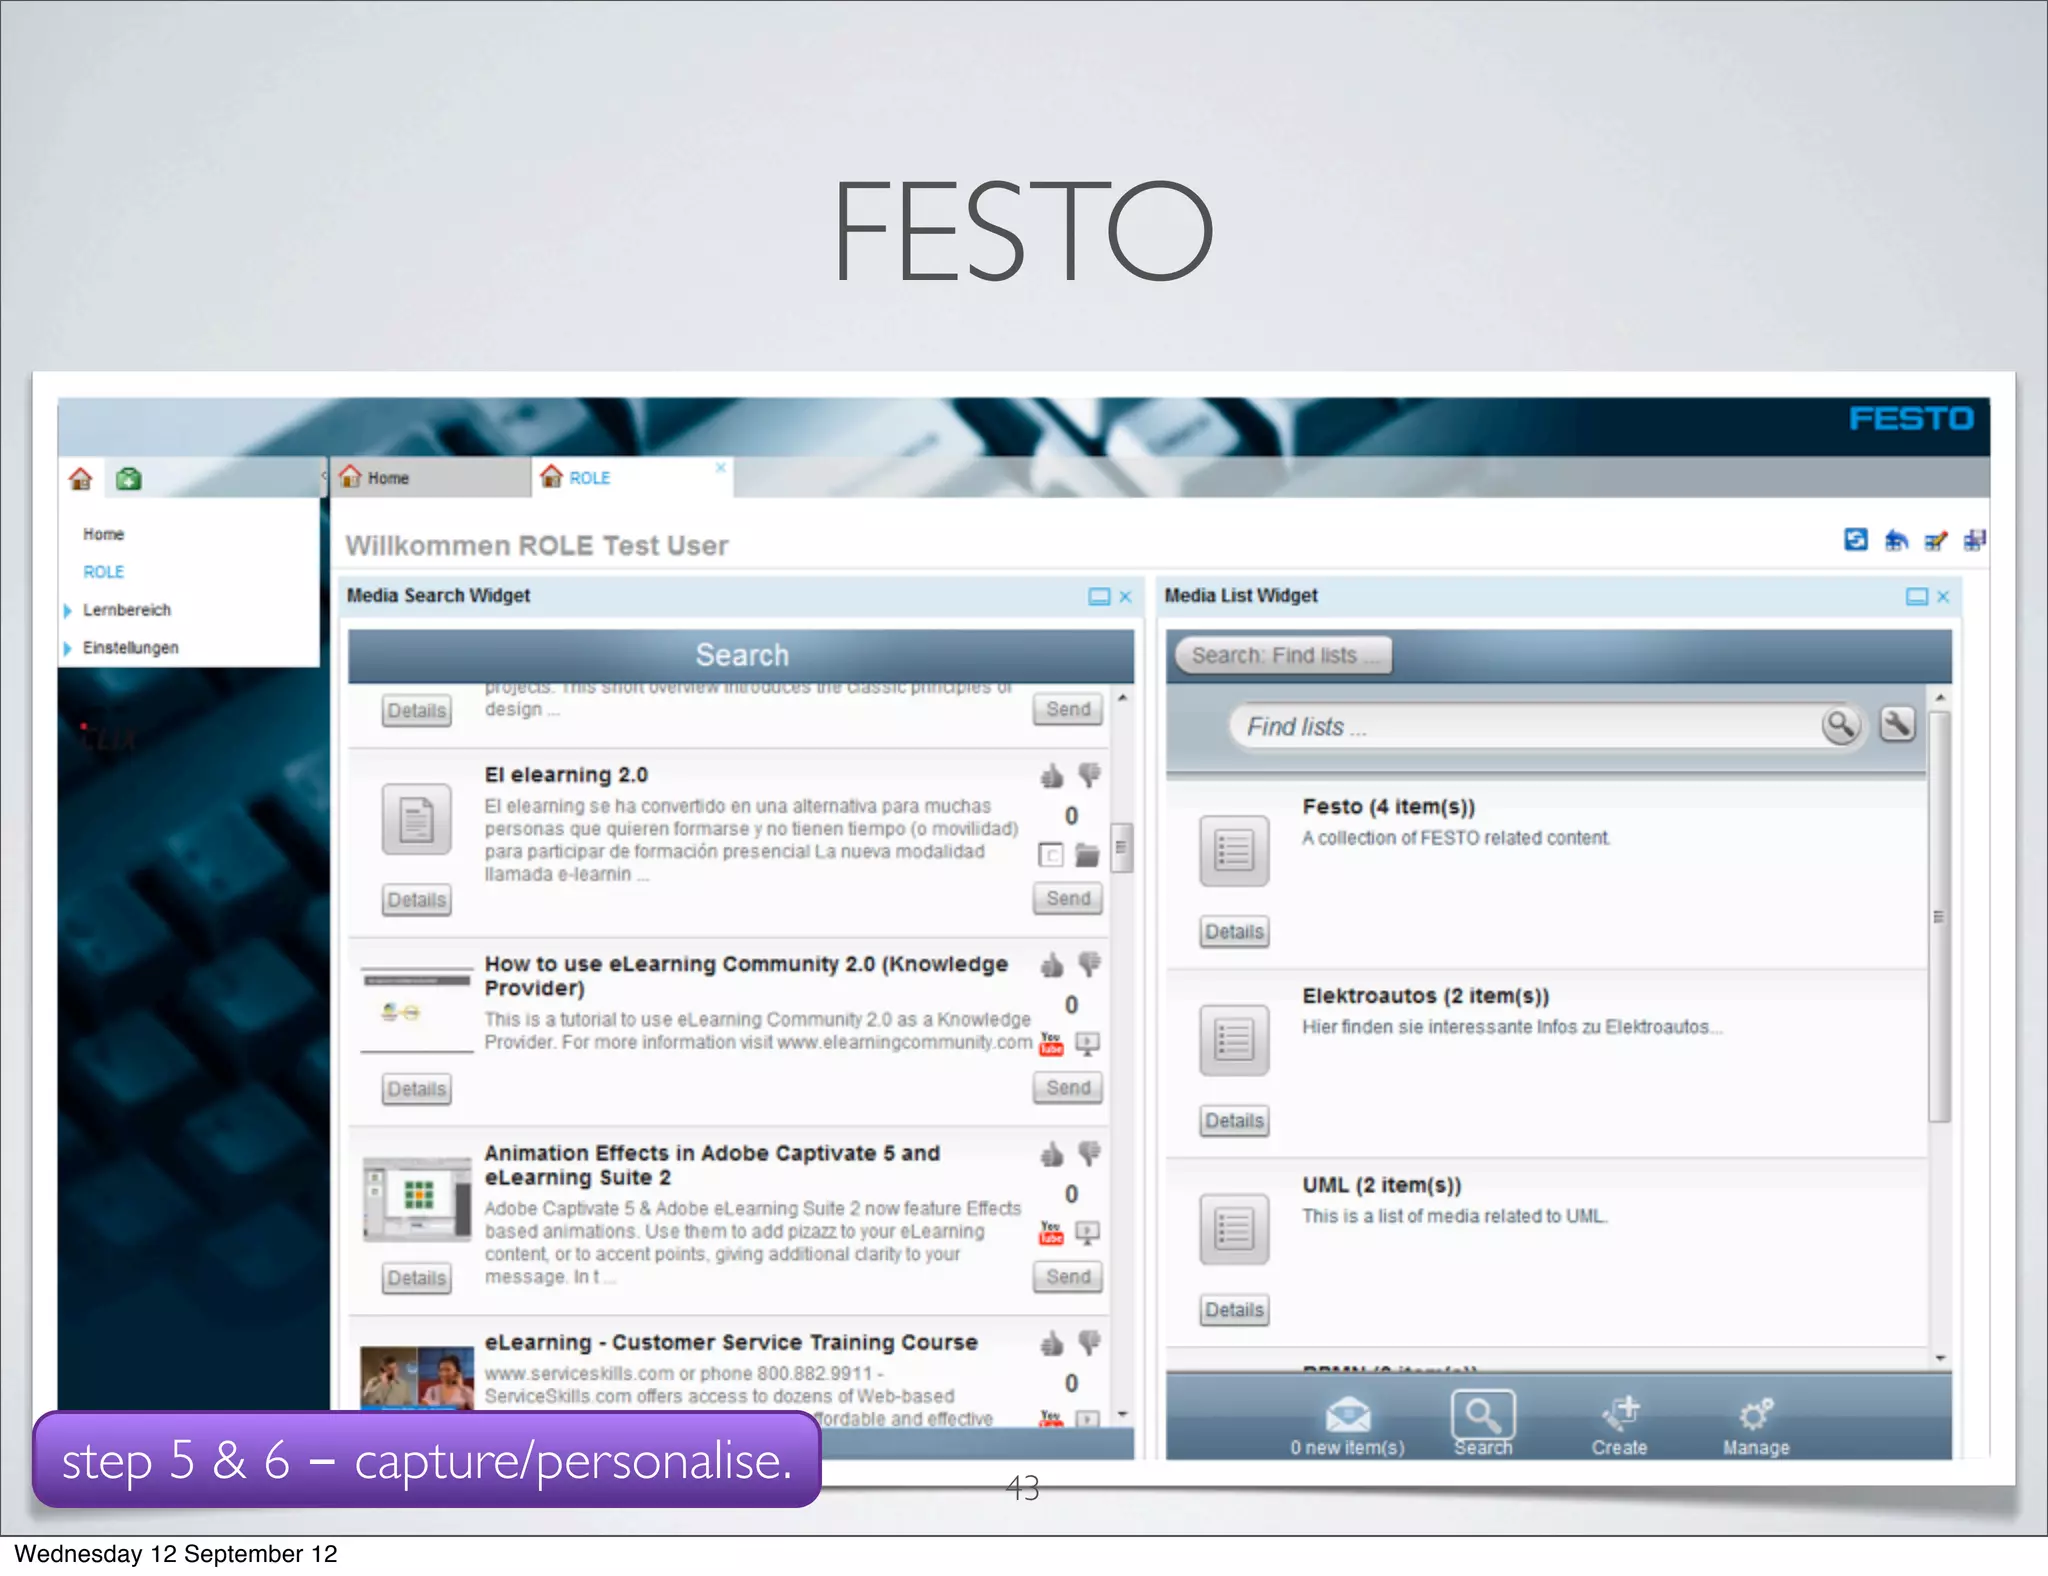This screenshot has width=2048, height=1576.
Task: Click Create in the Media List bottom bar
Action: pos(1619,1425)
